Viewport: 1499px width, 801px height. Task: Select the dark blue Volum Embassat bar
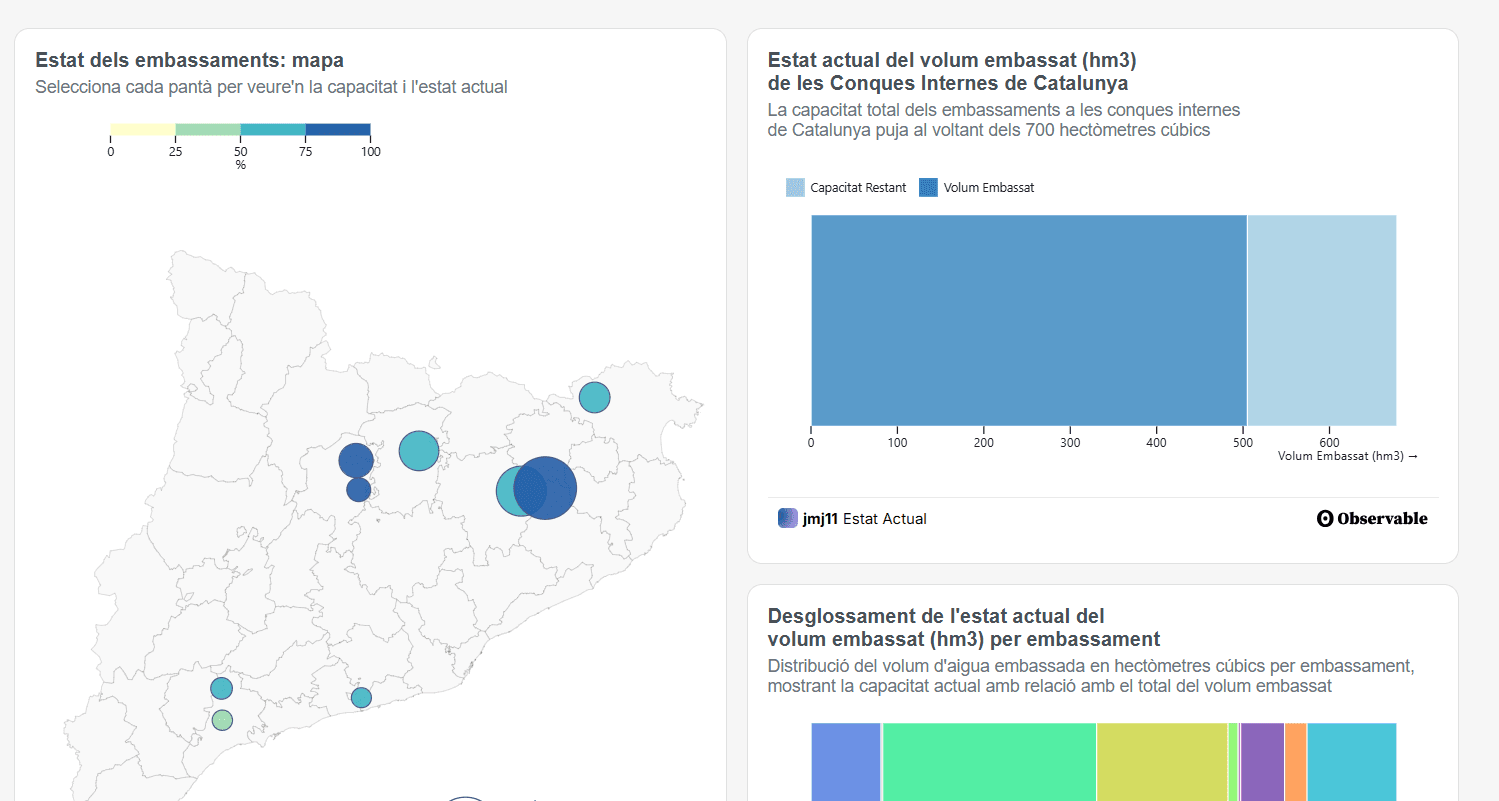point(1029,320)
